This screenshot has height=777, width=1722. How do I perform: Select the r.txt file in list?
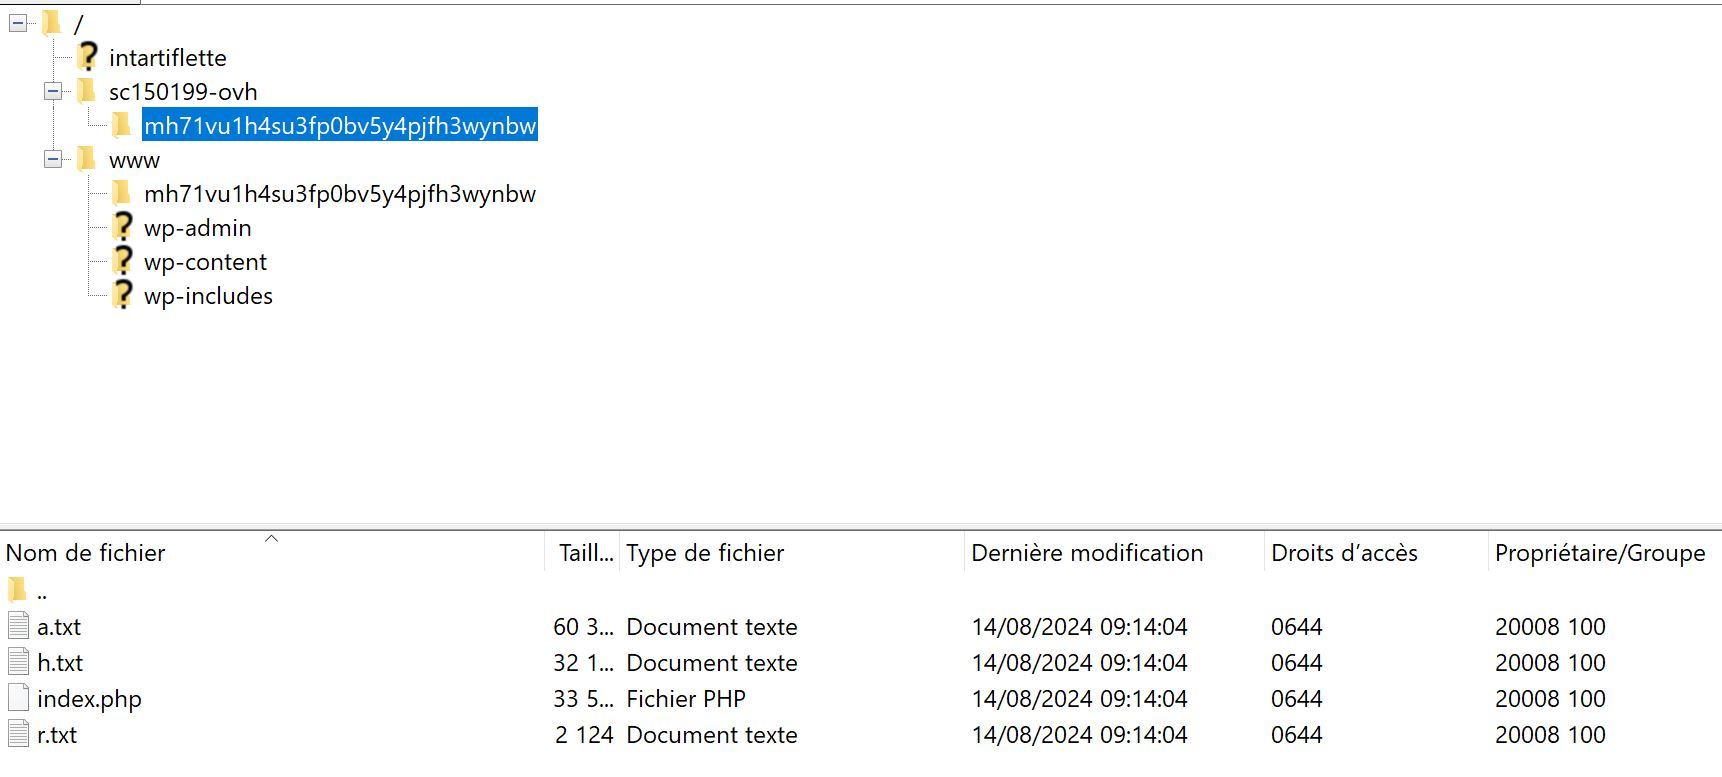click(x=57, y=735)
